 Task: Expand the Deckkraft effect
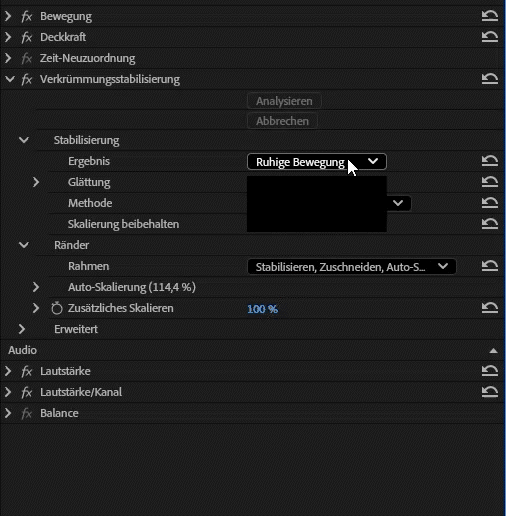pyautogui.click(x=8, y=37)
